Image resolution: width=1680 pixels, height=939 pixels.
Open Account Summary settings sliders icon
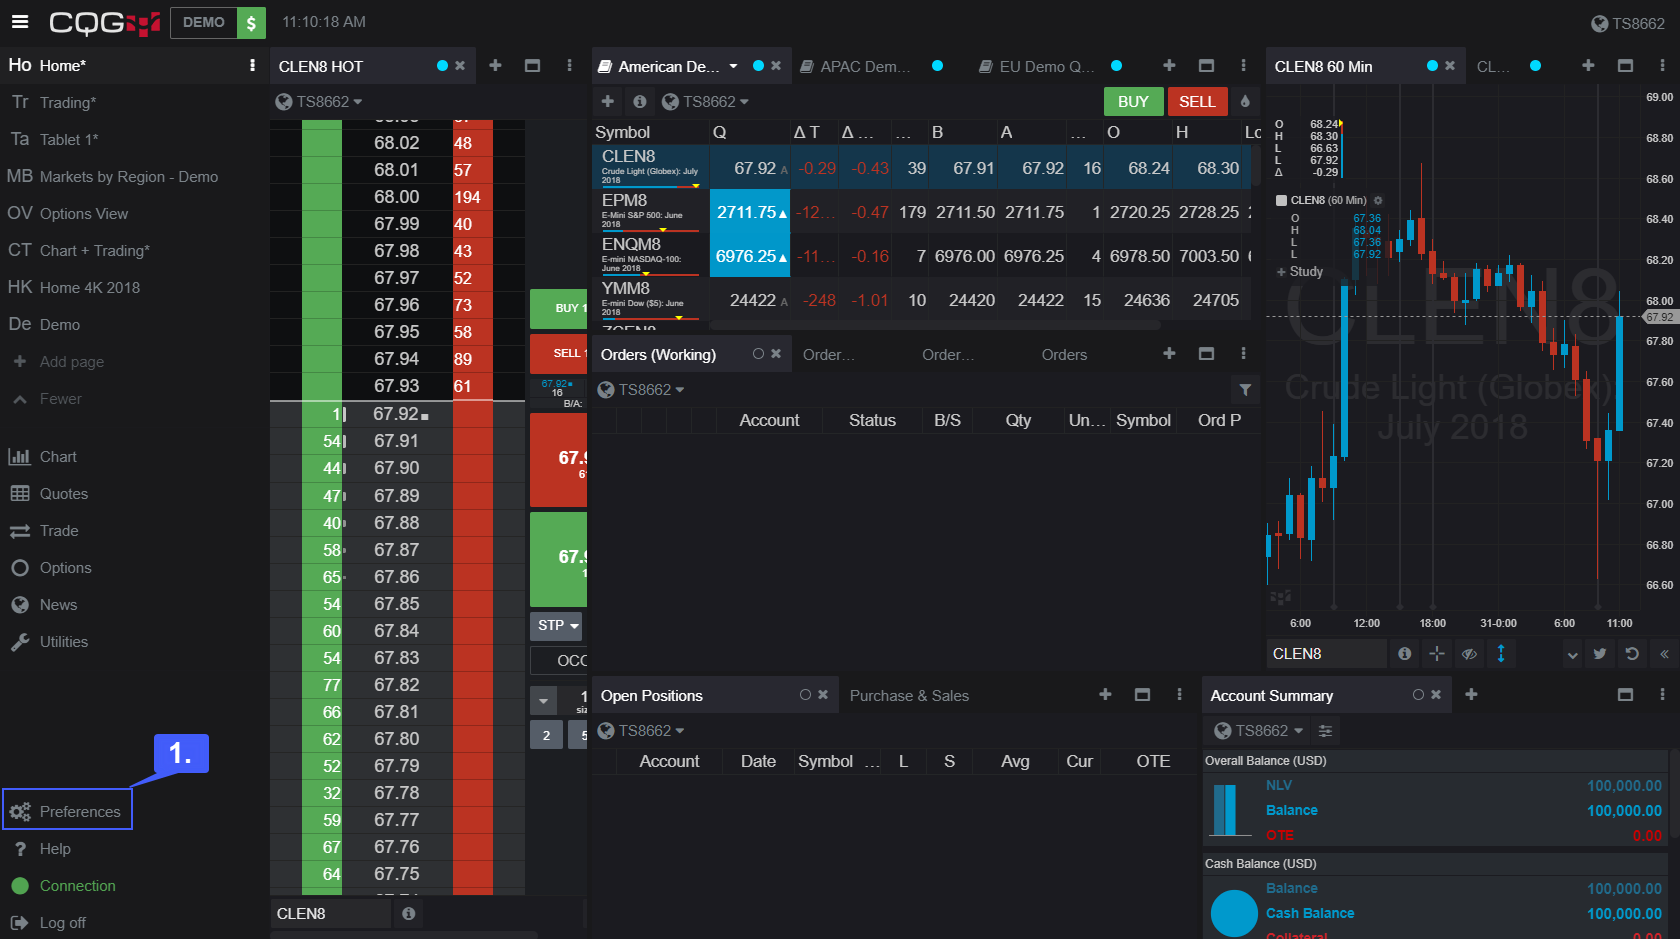(1325, 731)
